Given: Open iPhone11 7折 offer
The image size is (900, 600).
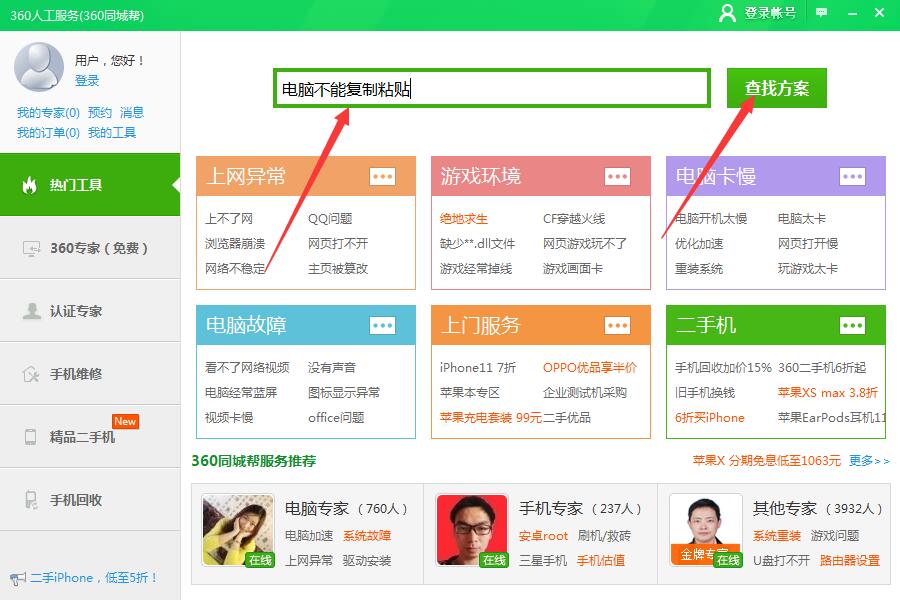Looking at the screenshot, I should pyautogui.click(x=478, y=367).
